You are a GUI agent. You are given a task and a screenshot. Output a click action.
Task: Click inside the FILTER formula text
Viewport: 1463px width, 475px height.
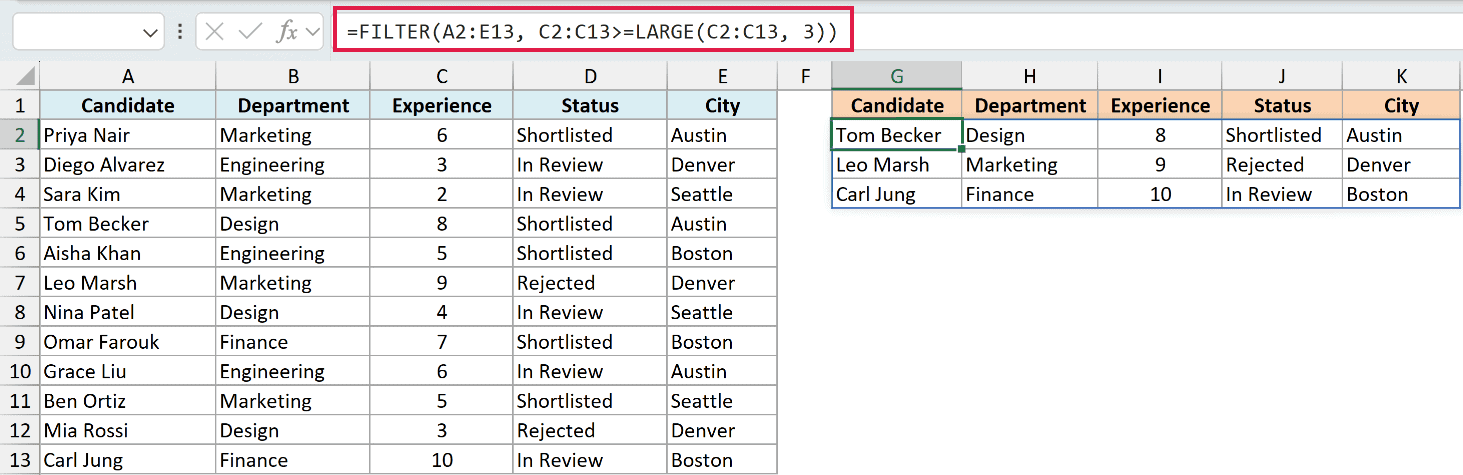coord(592,32)
